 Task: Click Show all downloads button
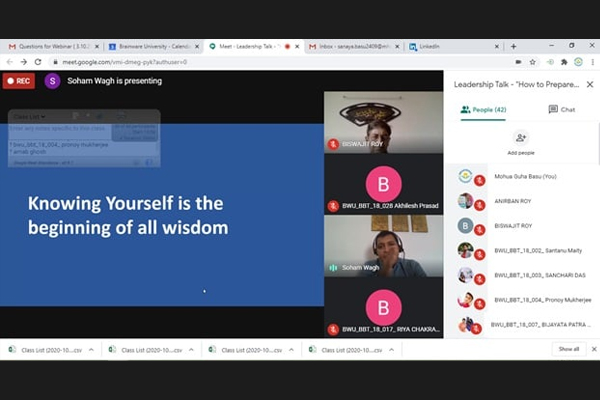(x=568, y=349)
